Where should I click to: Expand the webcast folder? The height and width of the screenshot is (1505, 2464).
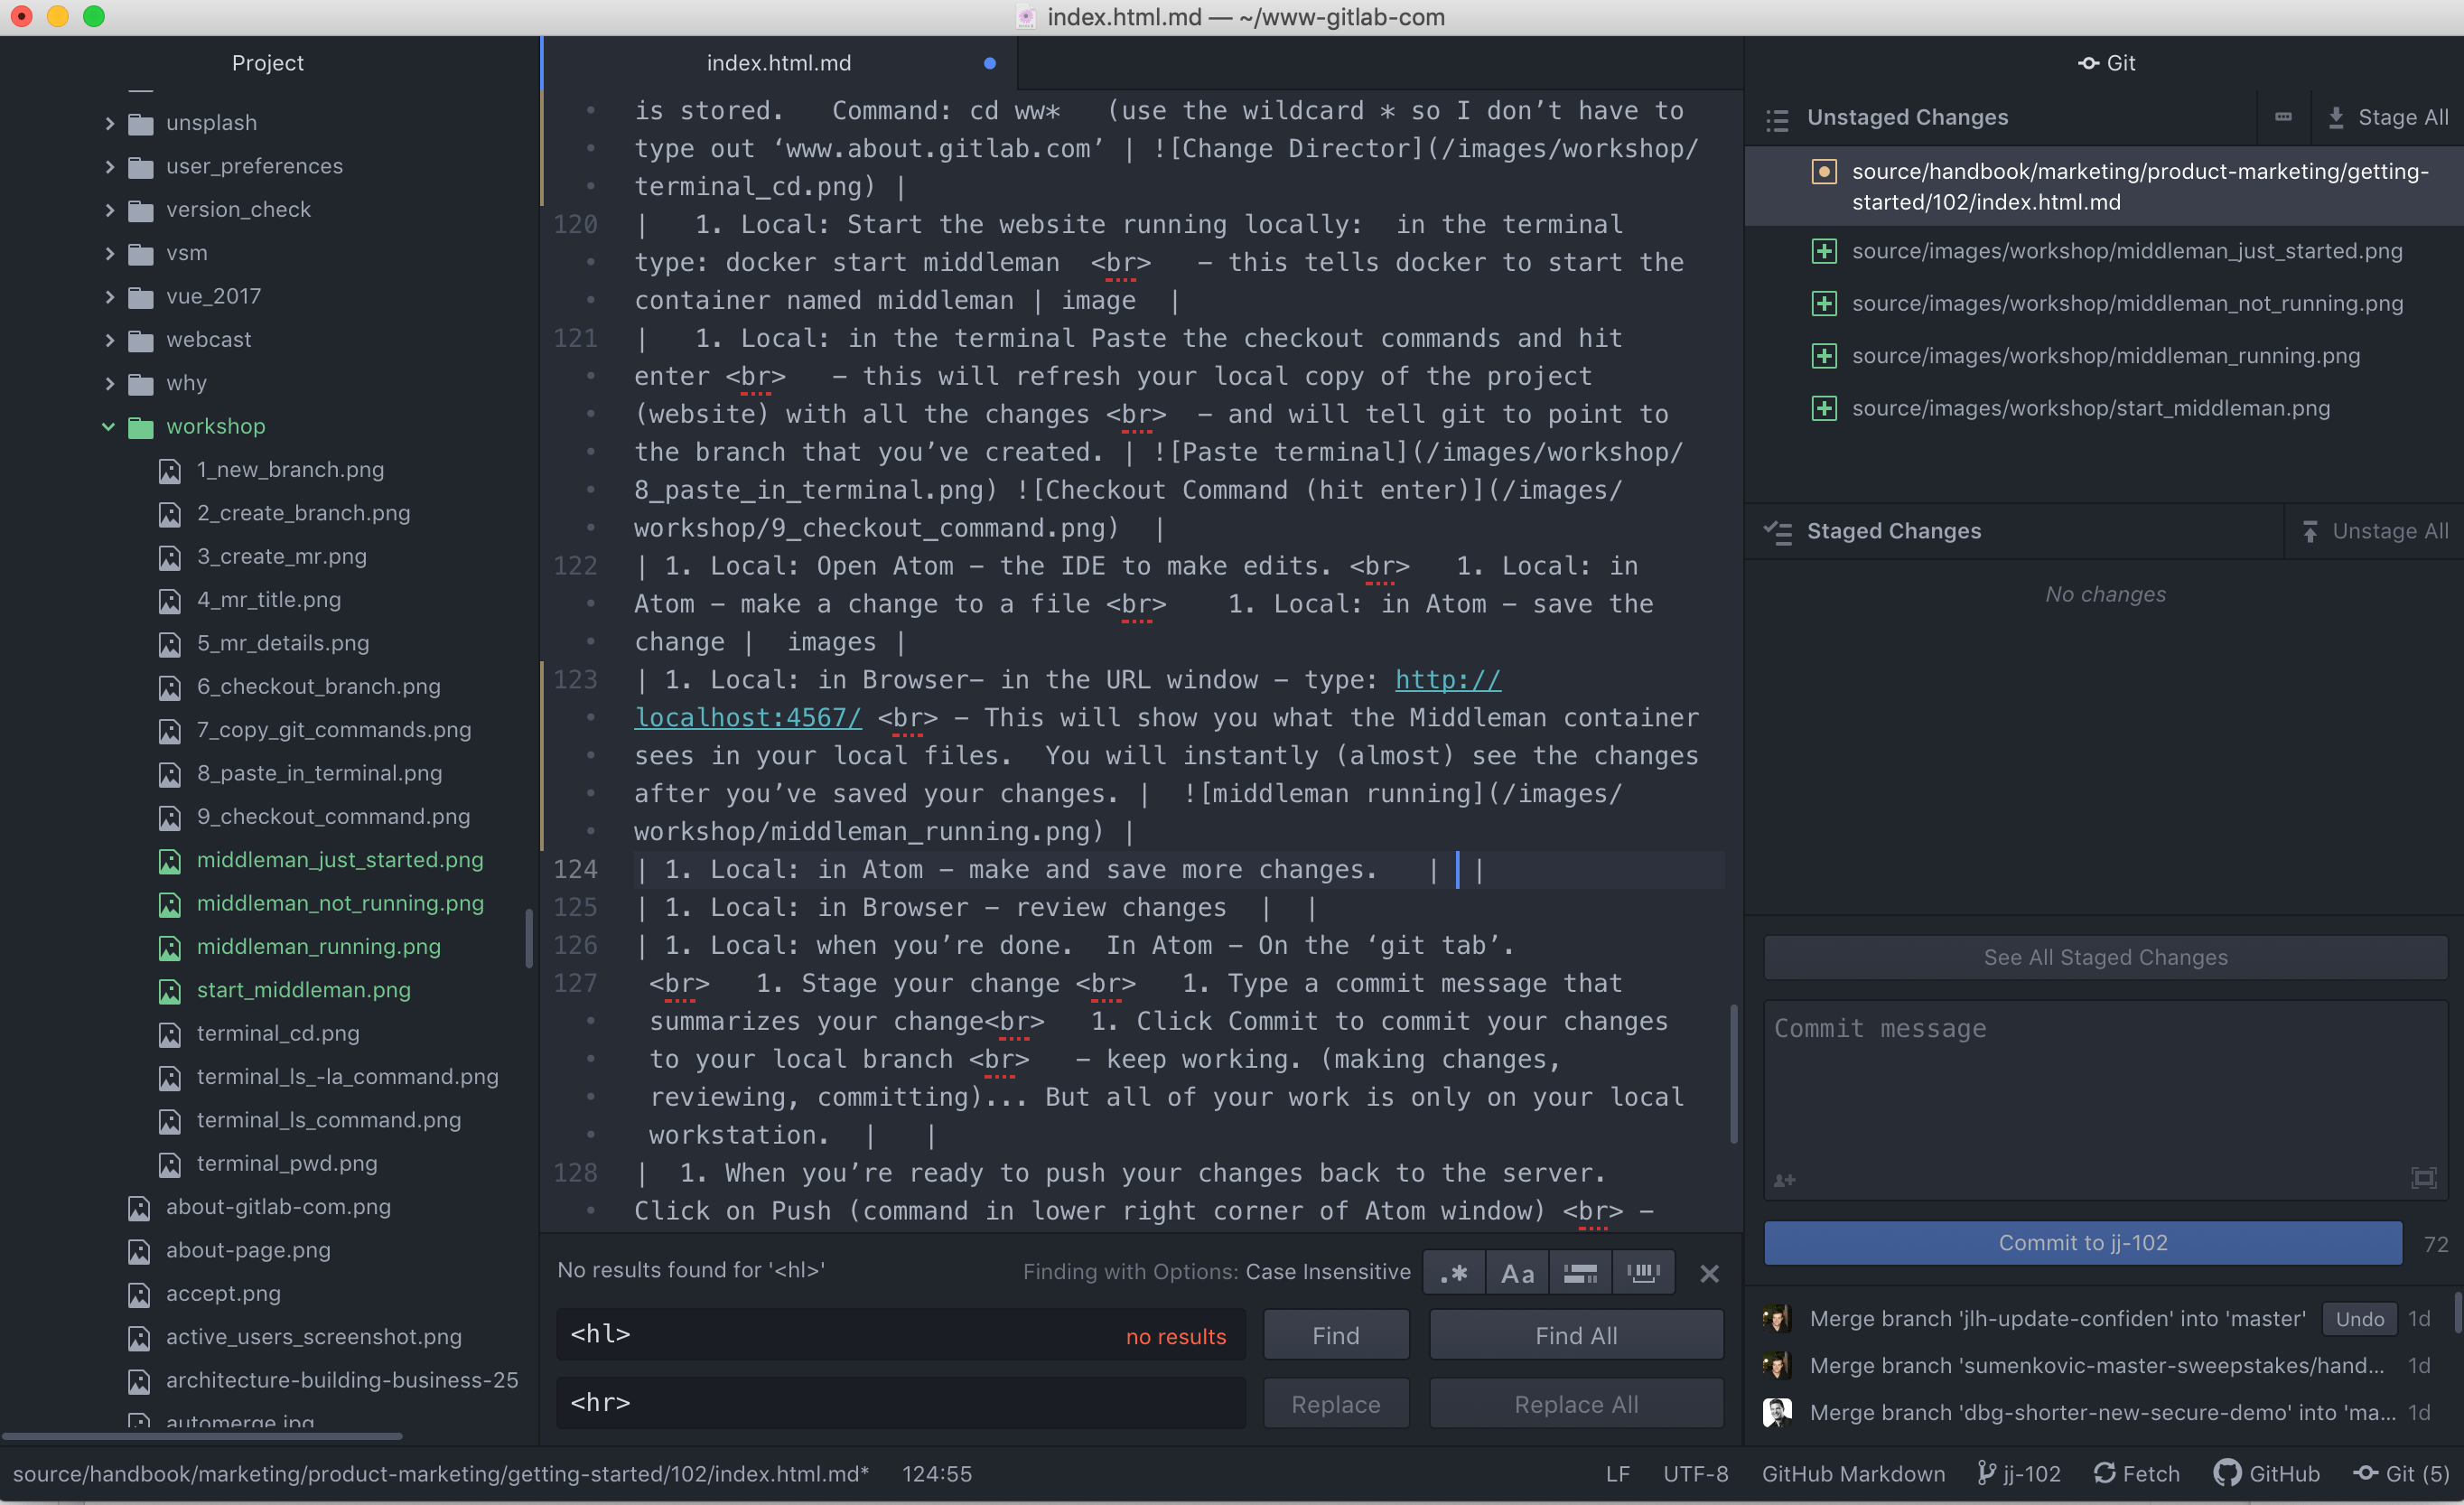pyautogui.click(x=110, y=340)
